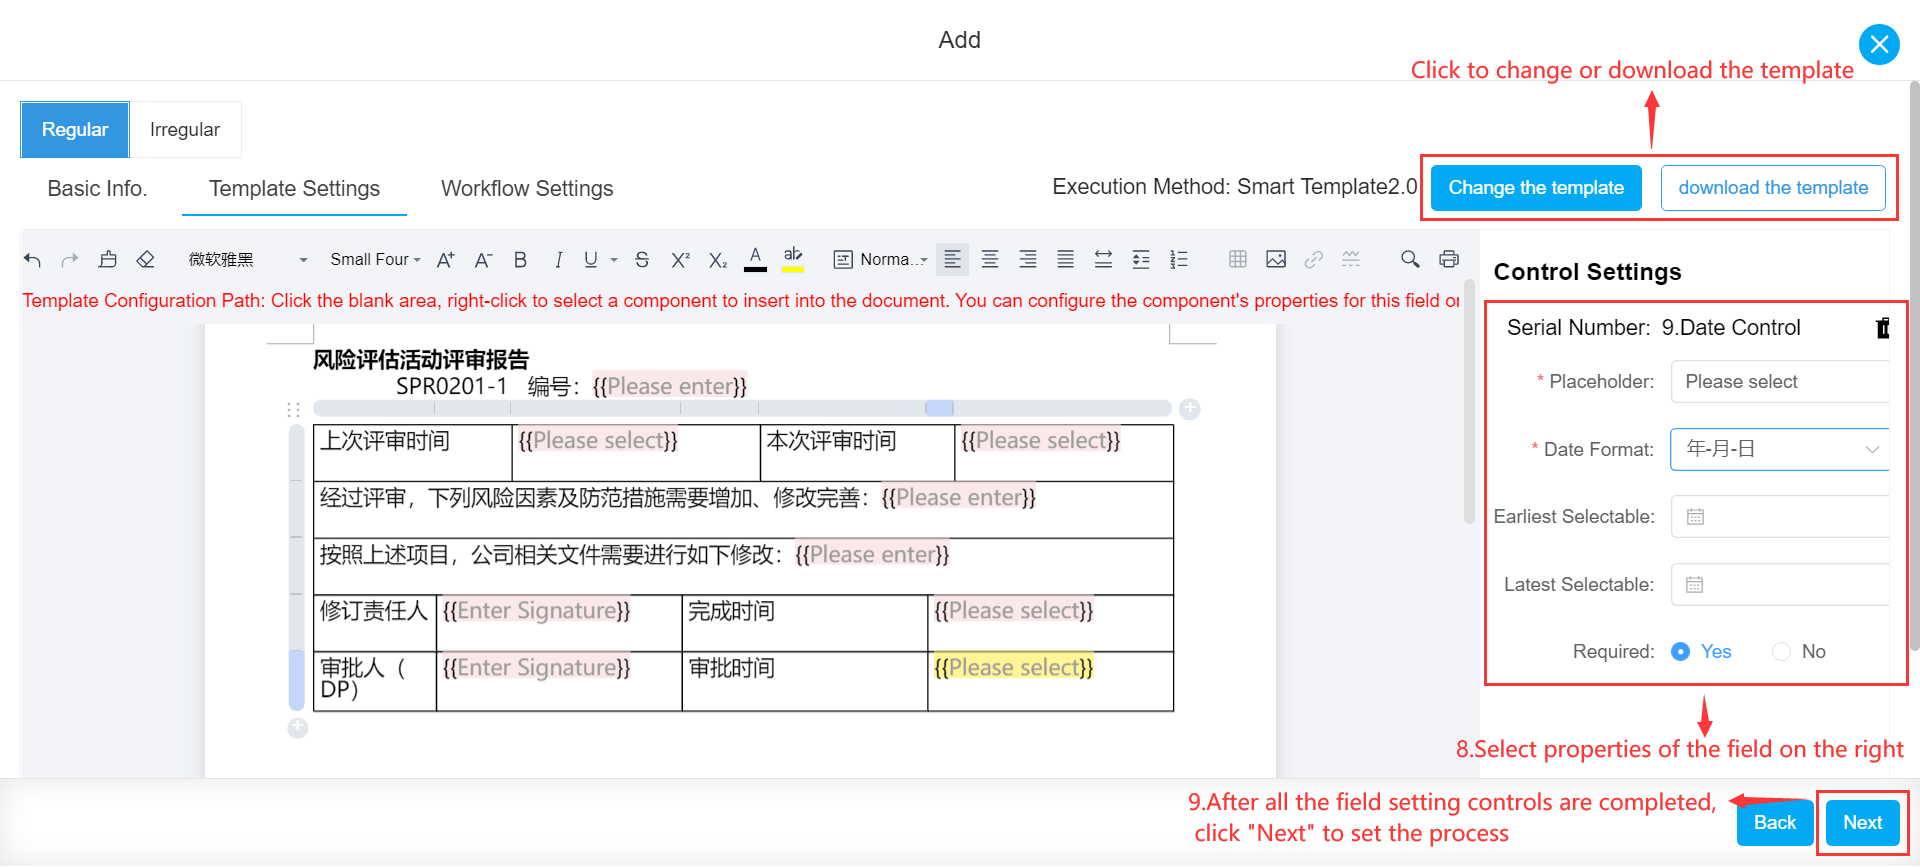This screenshot has width=1920, height=867.
Task: Select 上次评审时间 Please select placeholder
Action: [x=598, y=441]
